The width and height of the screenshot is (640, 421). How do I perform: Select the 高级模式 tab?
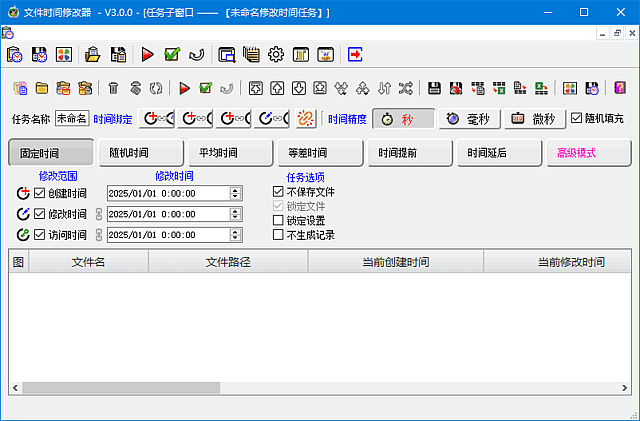coord(588,153)
